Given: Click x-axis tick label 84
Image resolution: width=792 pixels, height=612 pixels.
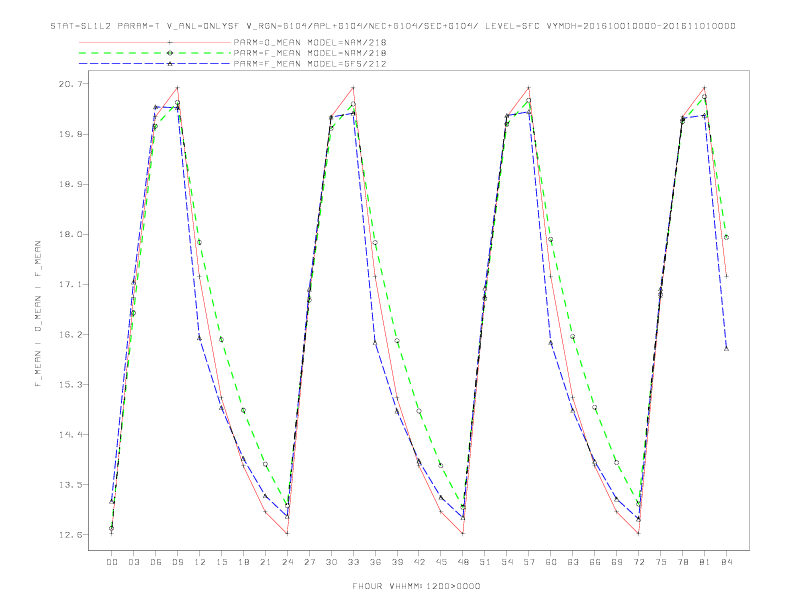Looking at the screenshot, I should pos(727,562).
